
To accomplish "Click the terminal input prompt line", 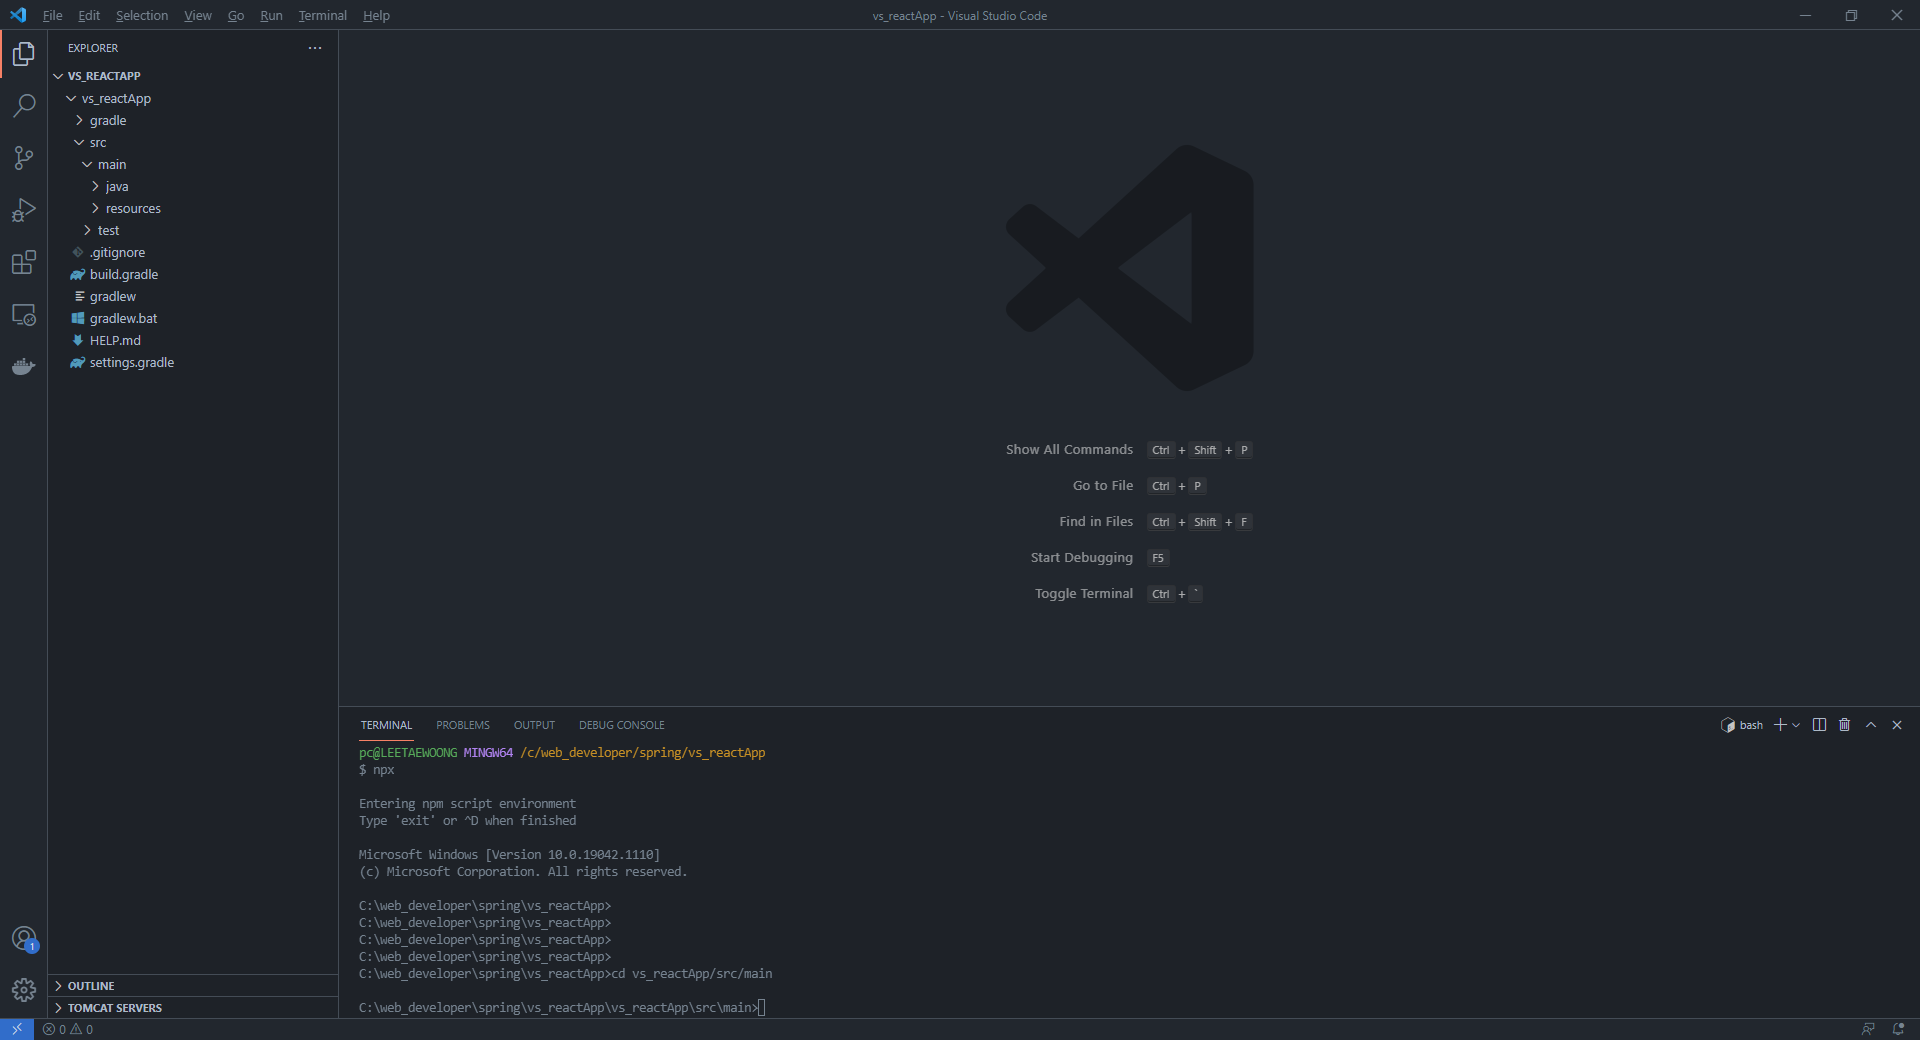I will (562, 1007).
